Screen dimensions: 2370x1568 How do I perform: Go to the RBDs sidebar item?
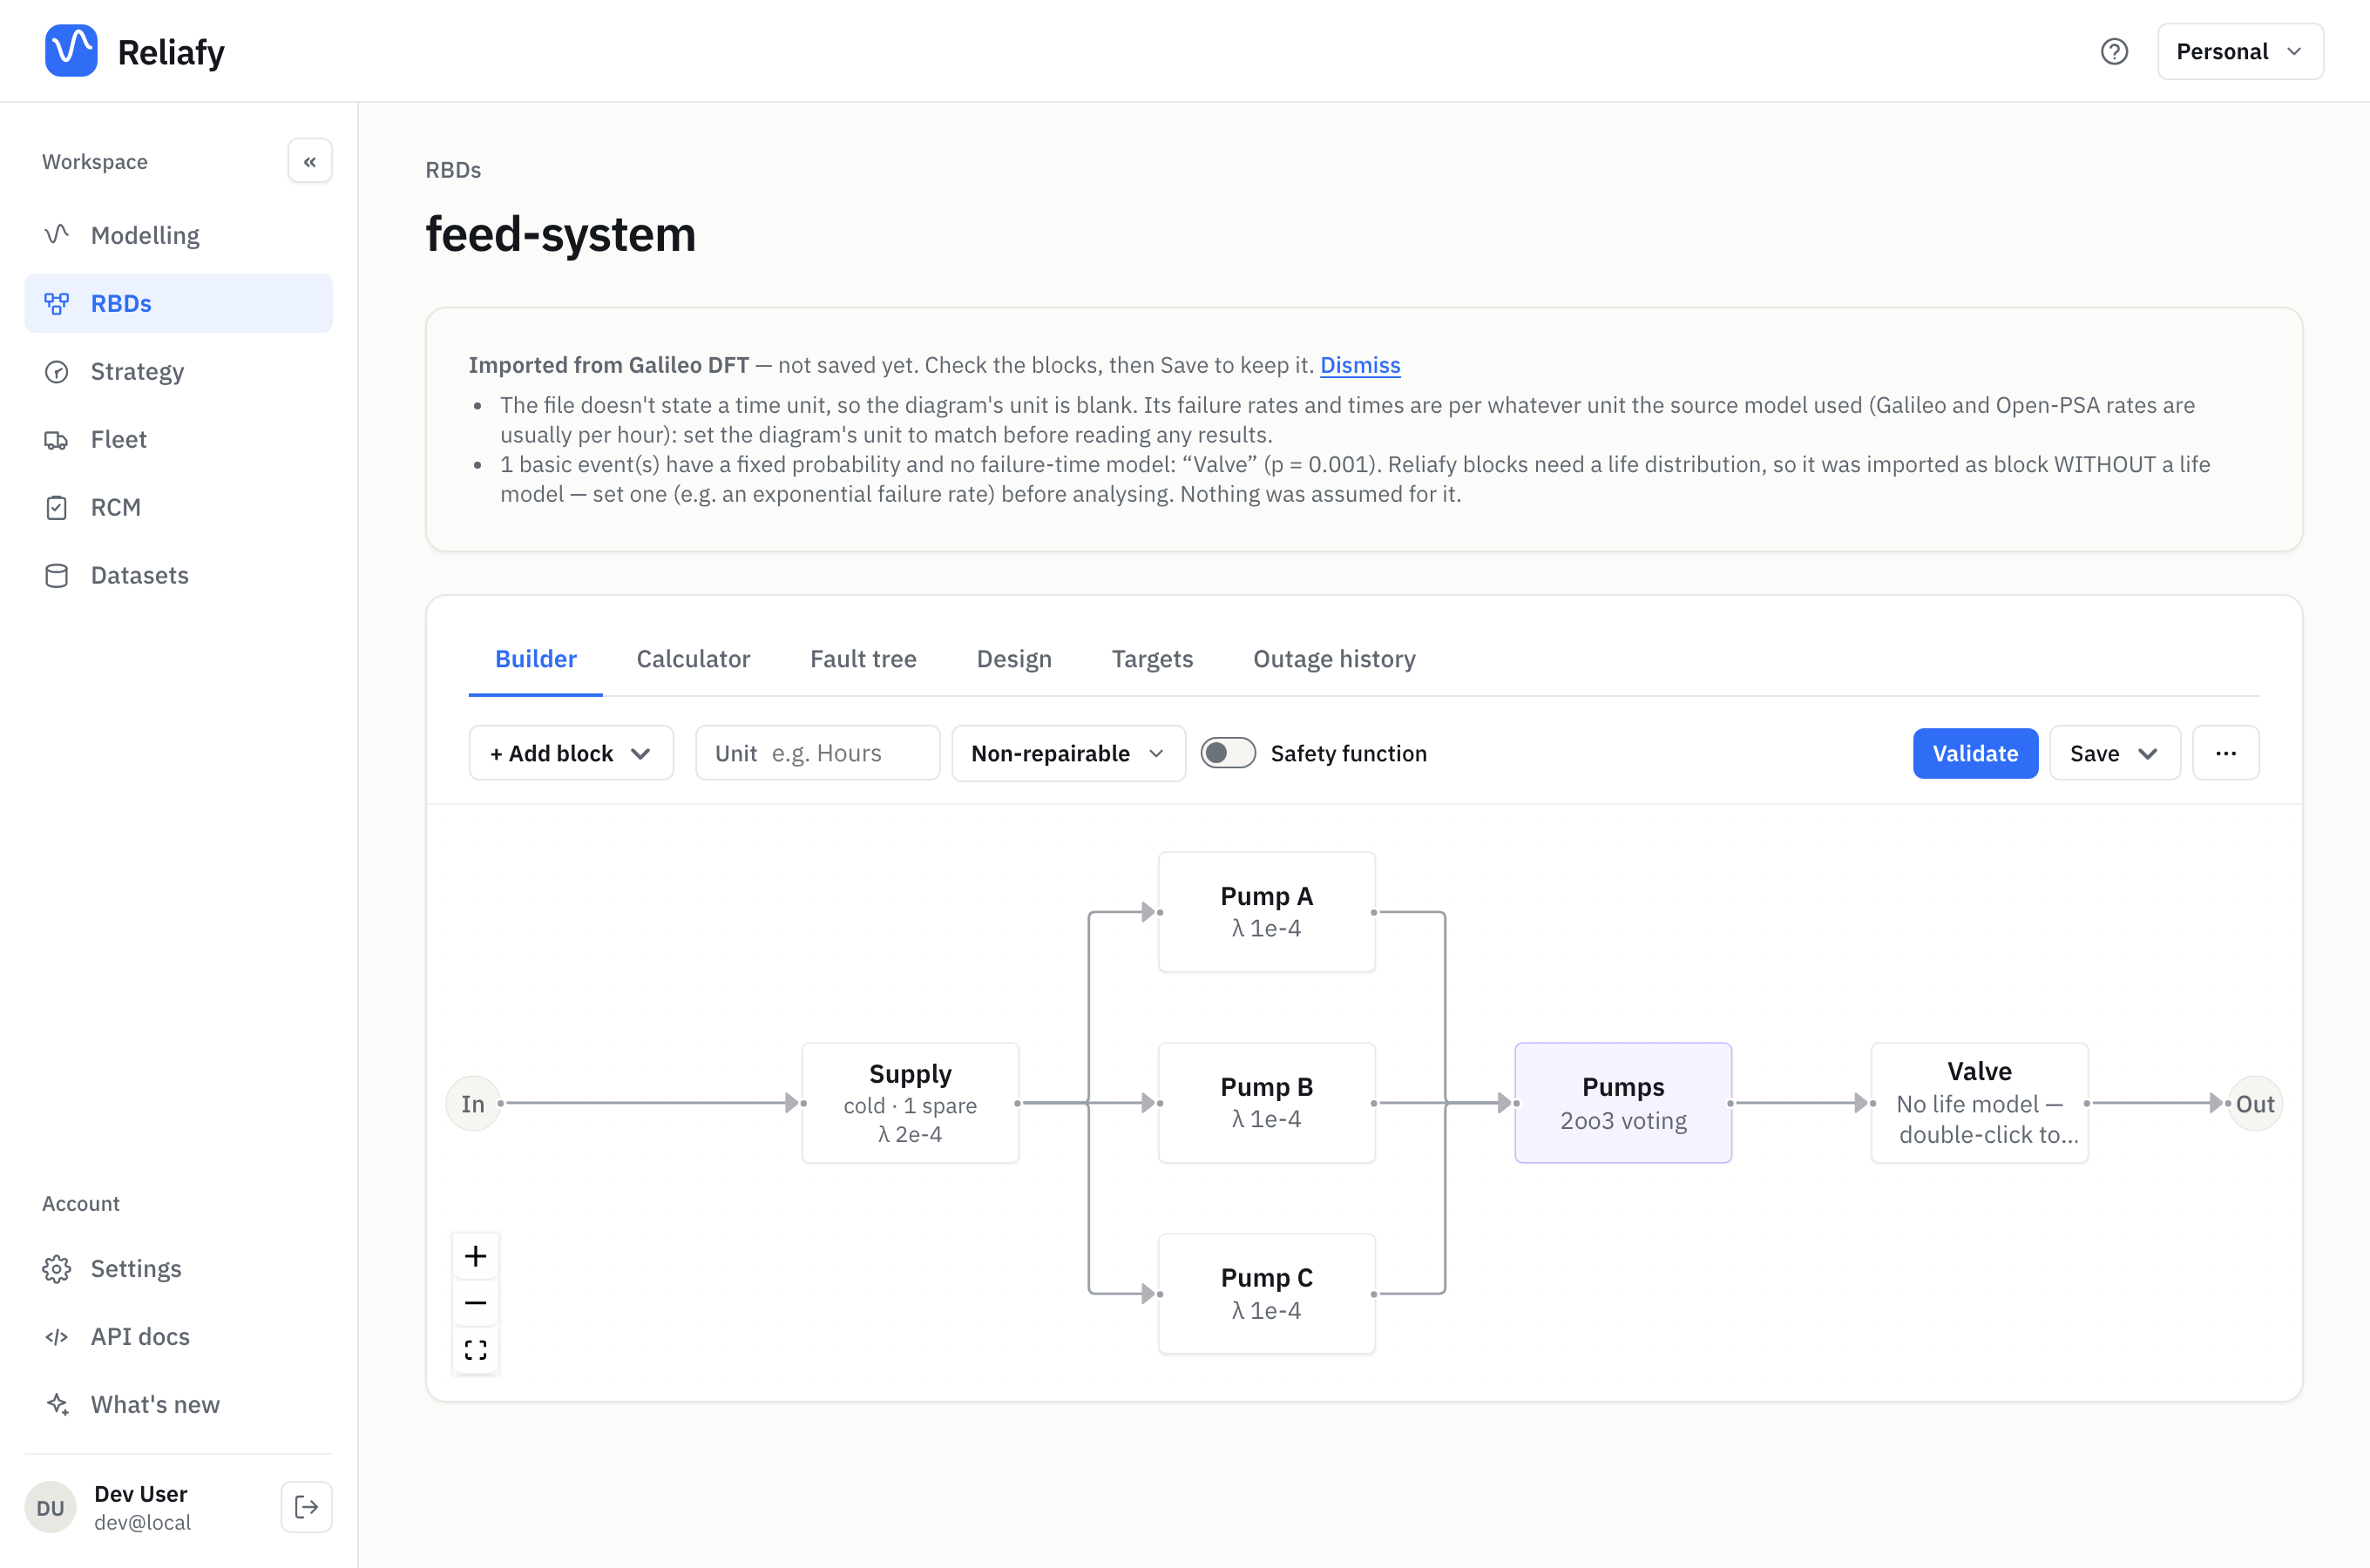pyautogui.click(x=178, y=303)
